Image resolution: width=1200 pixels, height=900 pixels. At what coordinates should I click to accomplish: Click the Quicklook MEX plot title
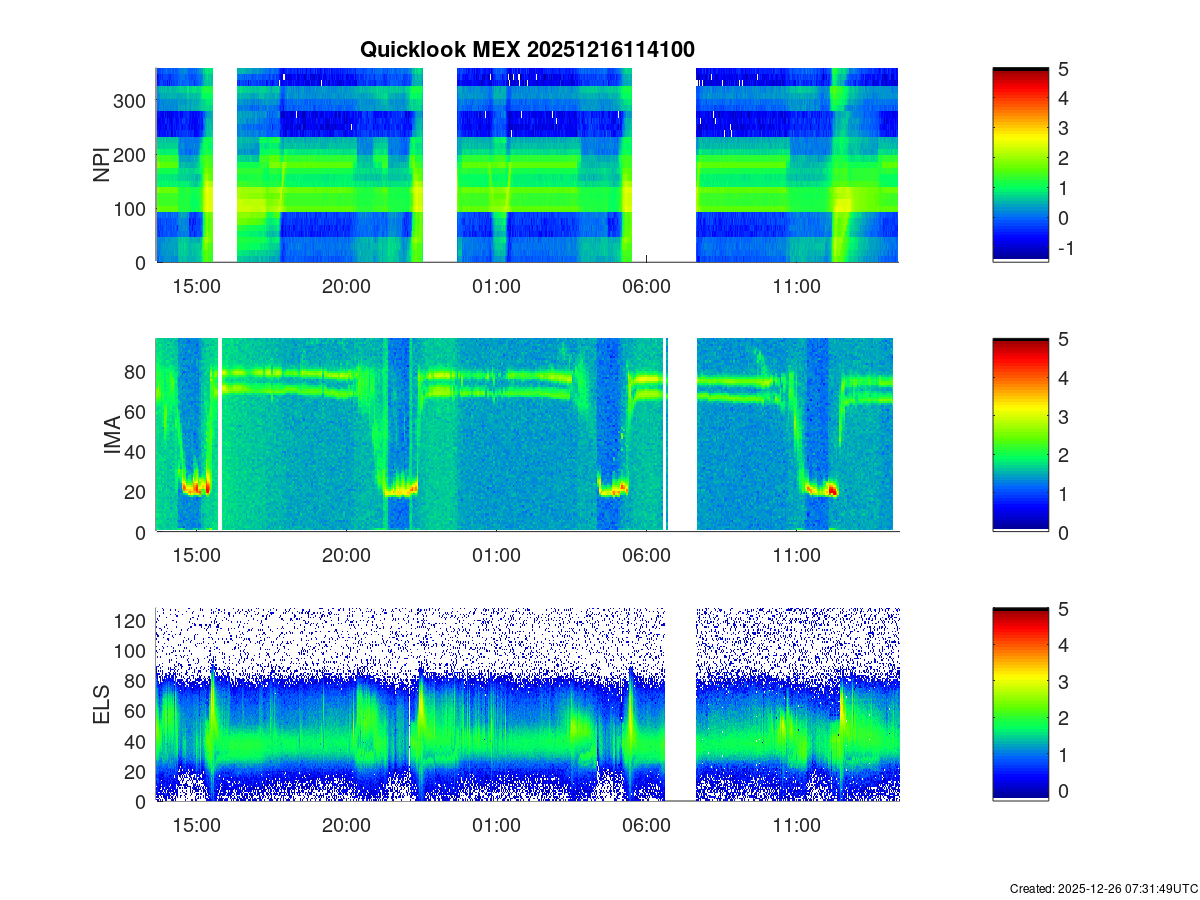pos(527,49)
